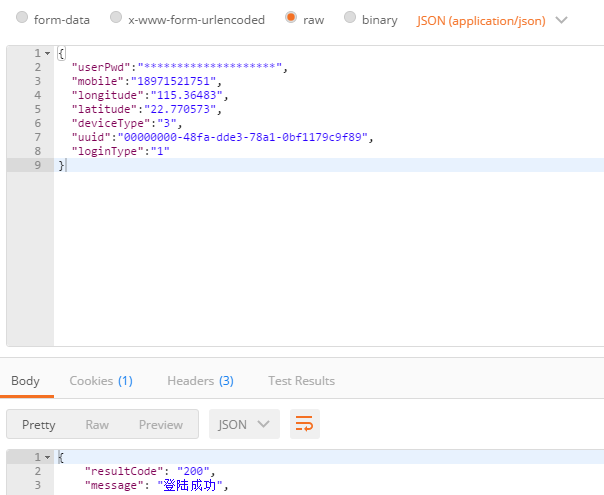Choose the Pretty response view
The width and height of the screenshot is (604, 495).
pos(39,425)
